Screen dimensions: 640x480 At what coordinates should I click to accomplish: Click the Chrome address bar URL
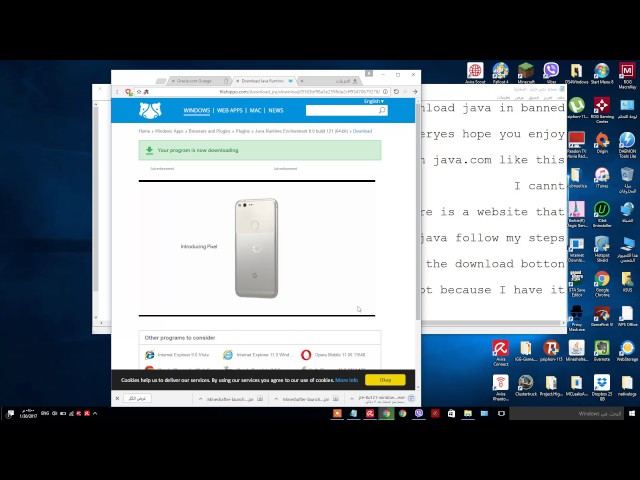point(300,92)
